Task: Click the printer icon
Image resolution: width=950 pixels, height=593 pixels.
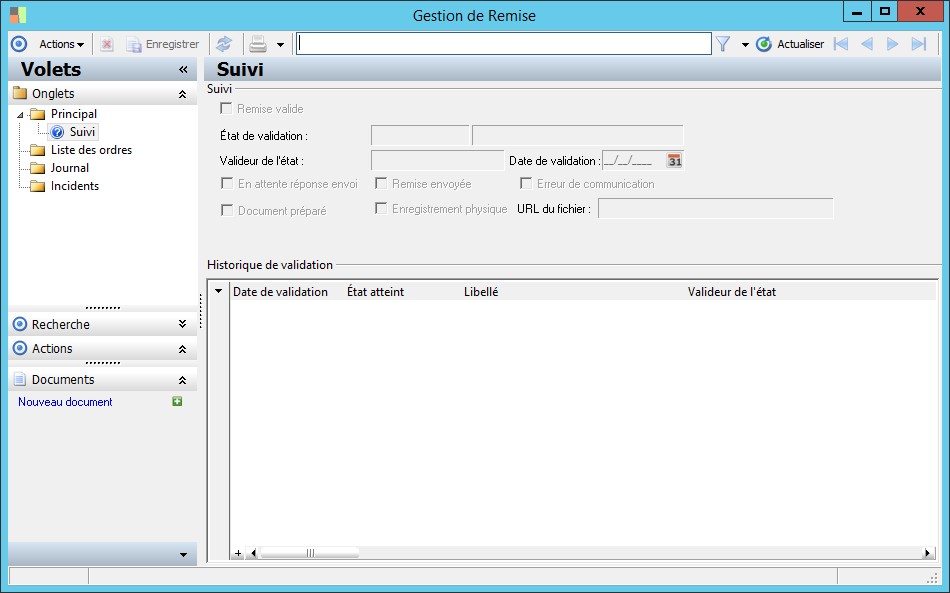Action: point(258,44)
